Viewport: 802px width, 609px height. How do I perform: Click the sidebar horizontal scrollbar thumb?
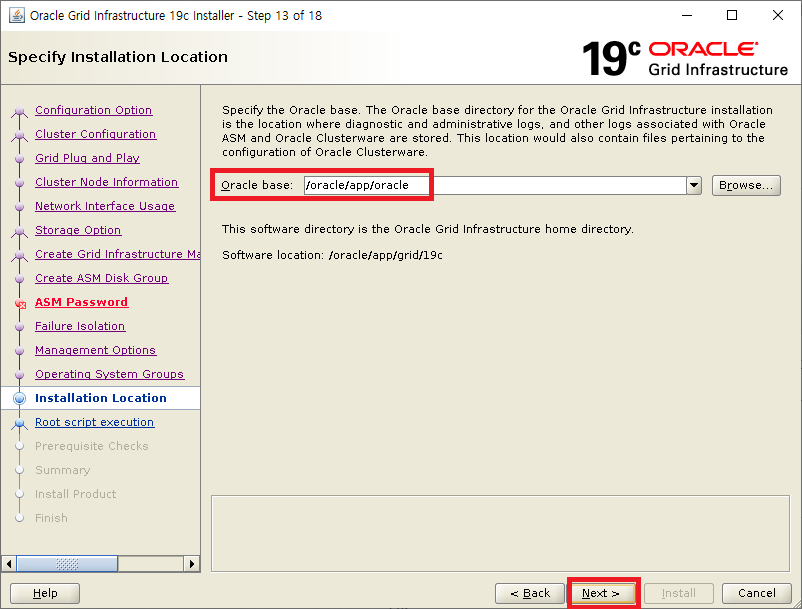pos(67,564)
